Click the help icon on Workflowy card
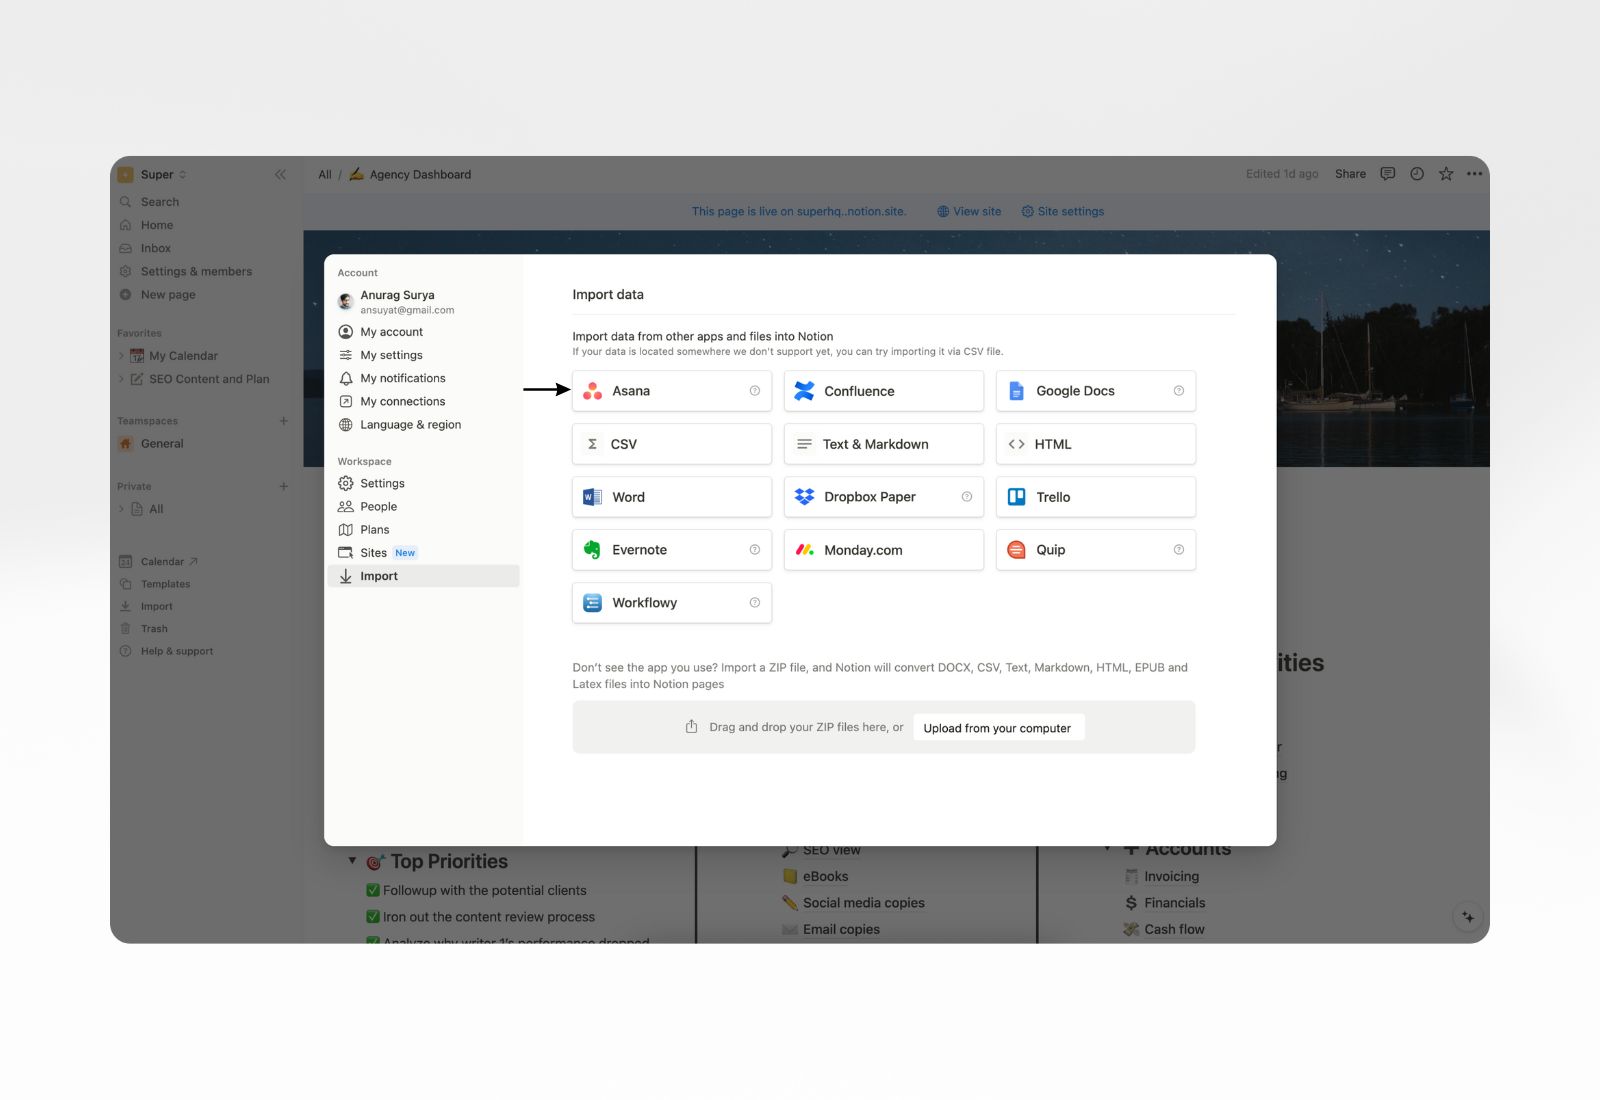Viewport: 1600px width, 1100px height. pyautogui.click(x=755, y=603)
